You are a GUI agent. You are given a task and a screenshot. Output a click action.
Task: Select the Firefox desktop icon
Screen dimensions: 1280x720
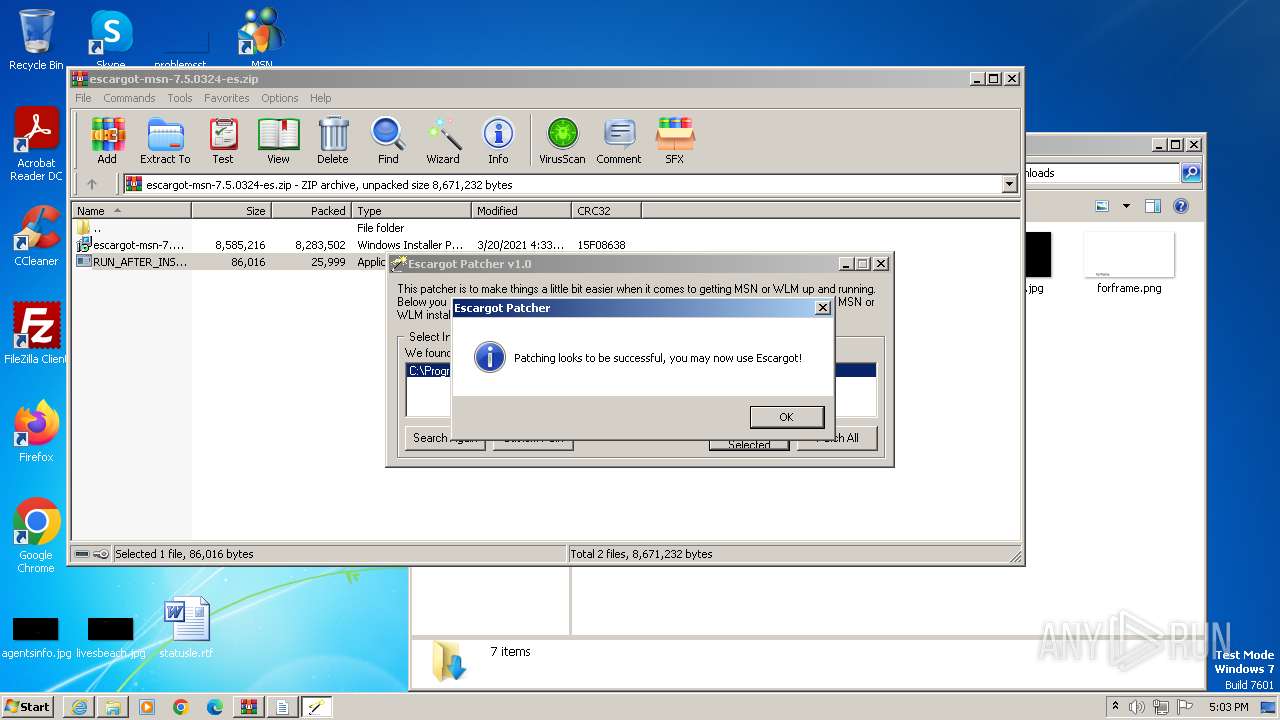coord(36,432)
